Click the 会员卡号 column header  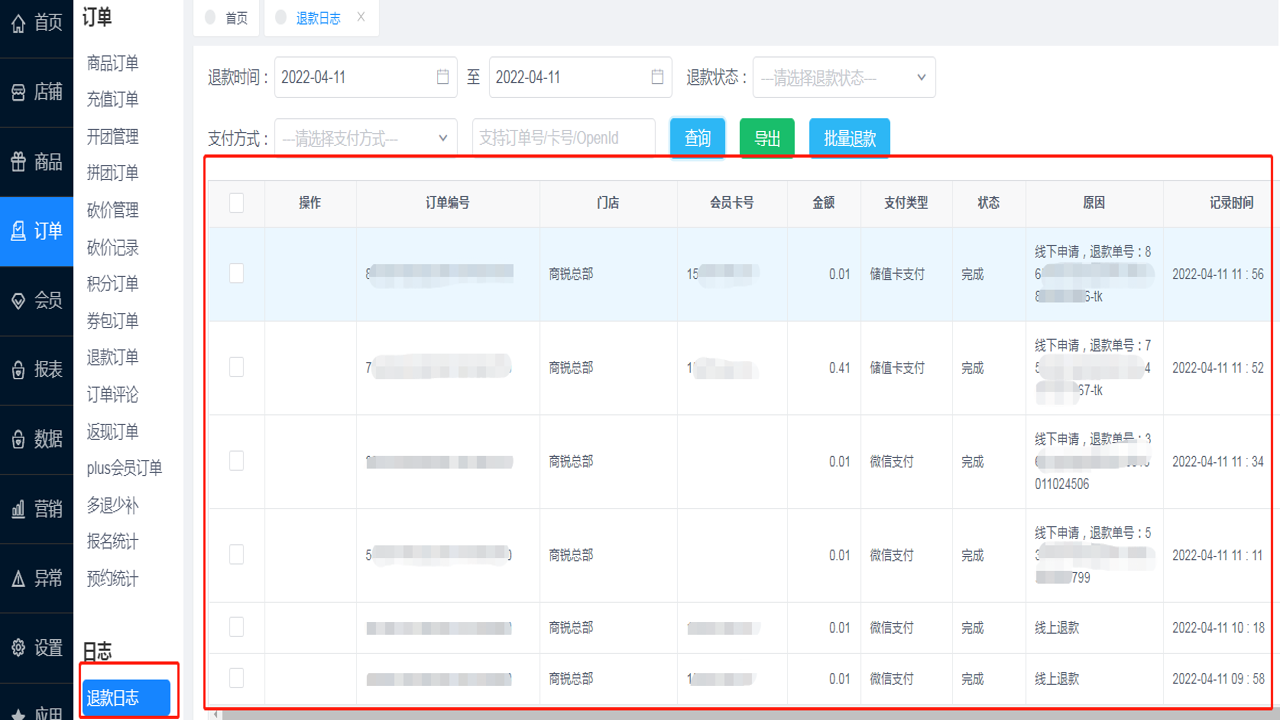(x=732, y=203)
